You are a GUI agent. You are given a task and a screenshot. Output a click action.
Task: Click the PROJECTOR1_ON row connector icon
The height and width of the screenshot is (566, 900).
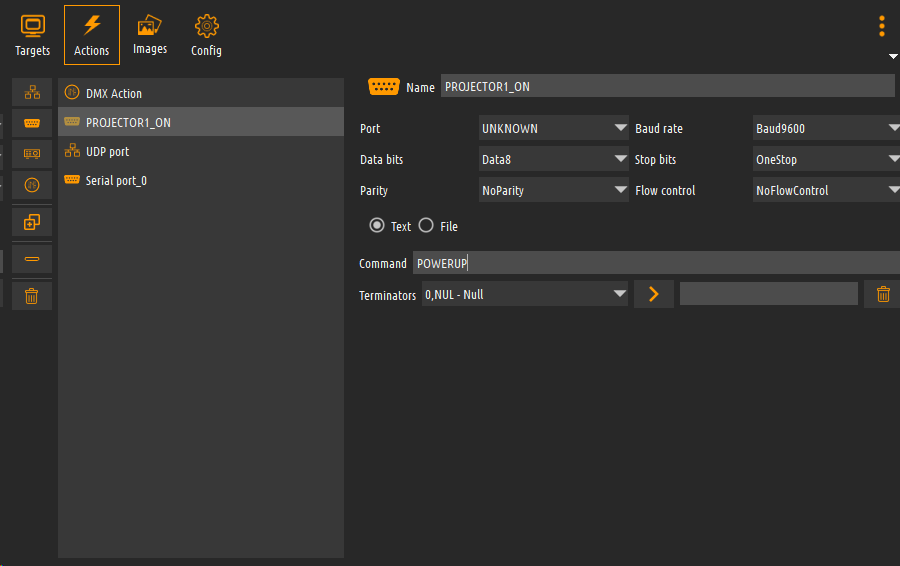(x=72, y=121)
